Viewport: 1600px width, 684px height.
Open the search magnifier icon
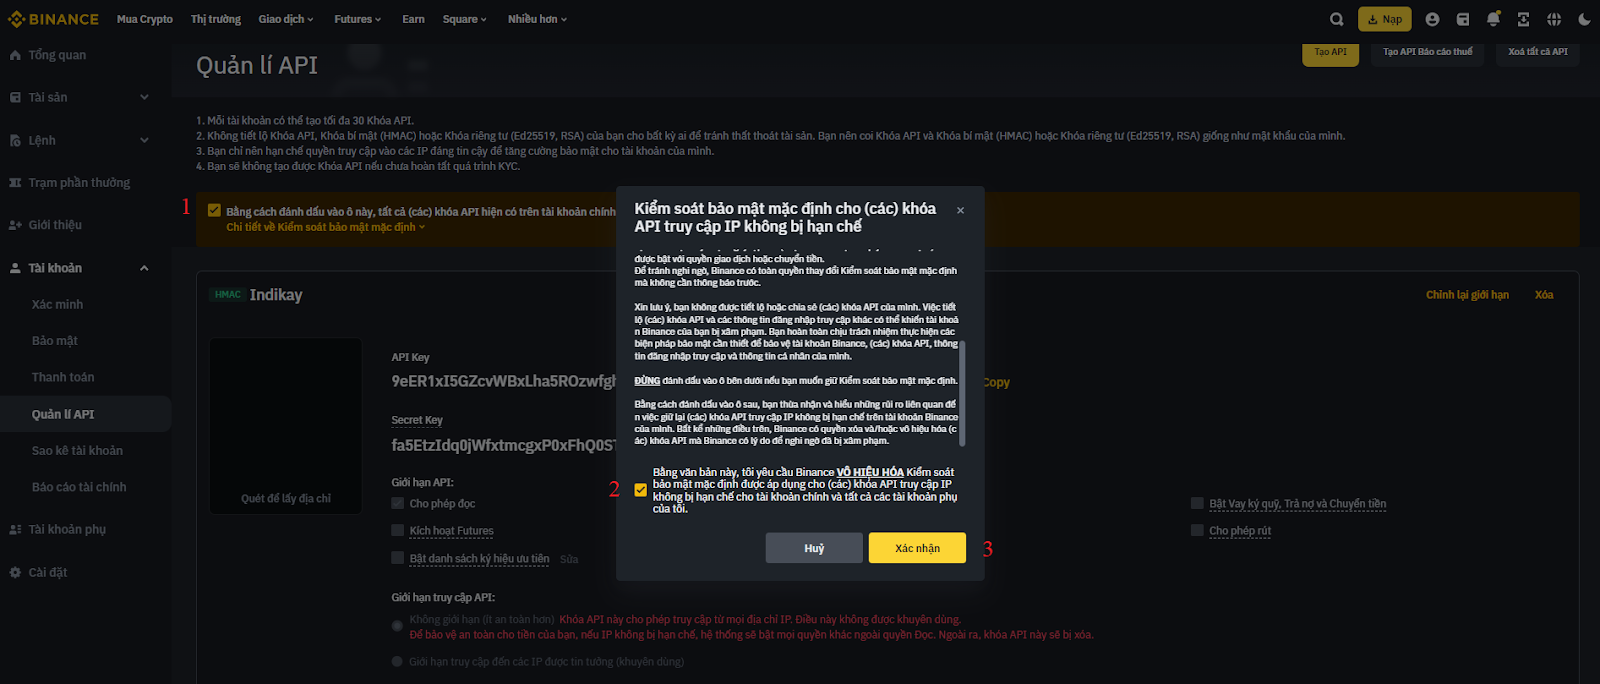(x=1336, y=19)
